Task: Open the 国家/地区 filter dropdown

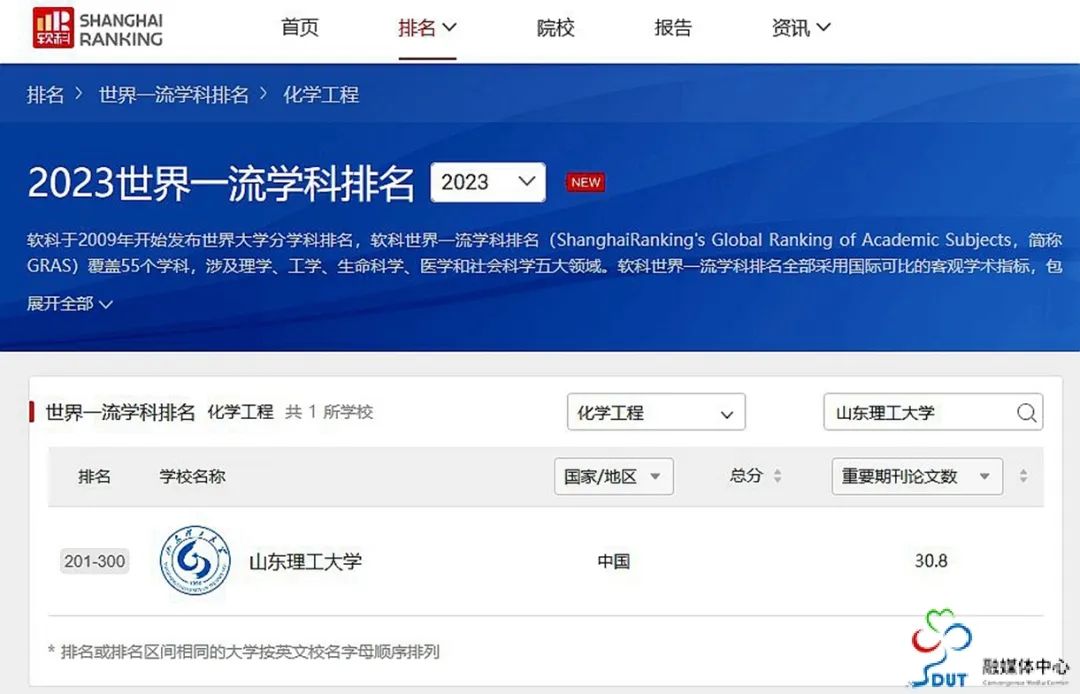Action: pos(613,476)
